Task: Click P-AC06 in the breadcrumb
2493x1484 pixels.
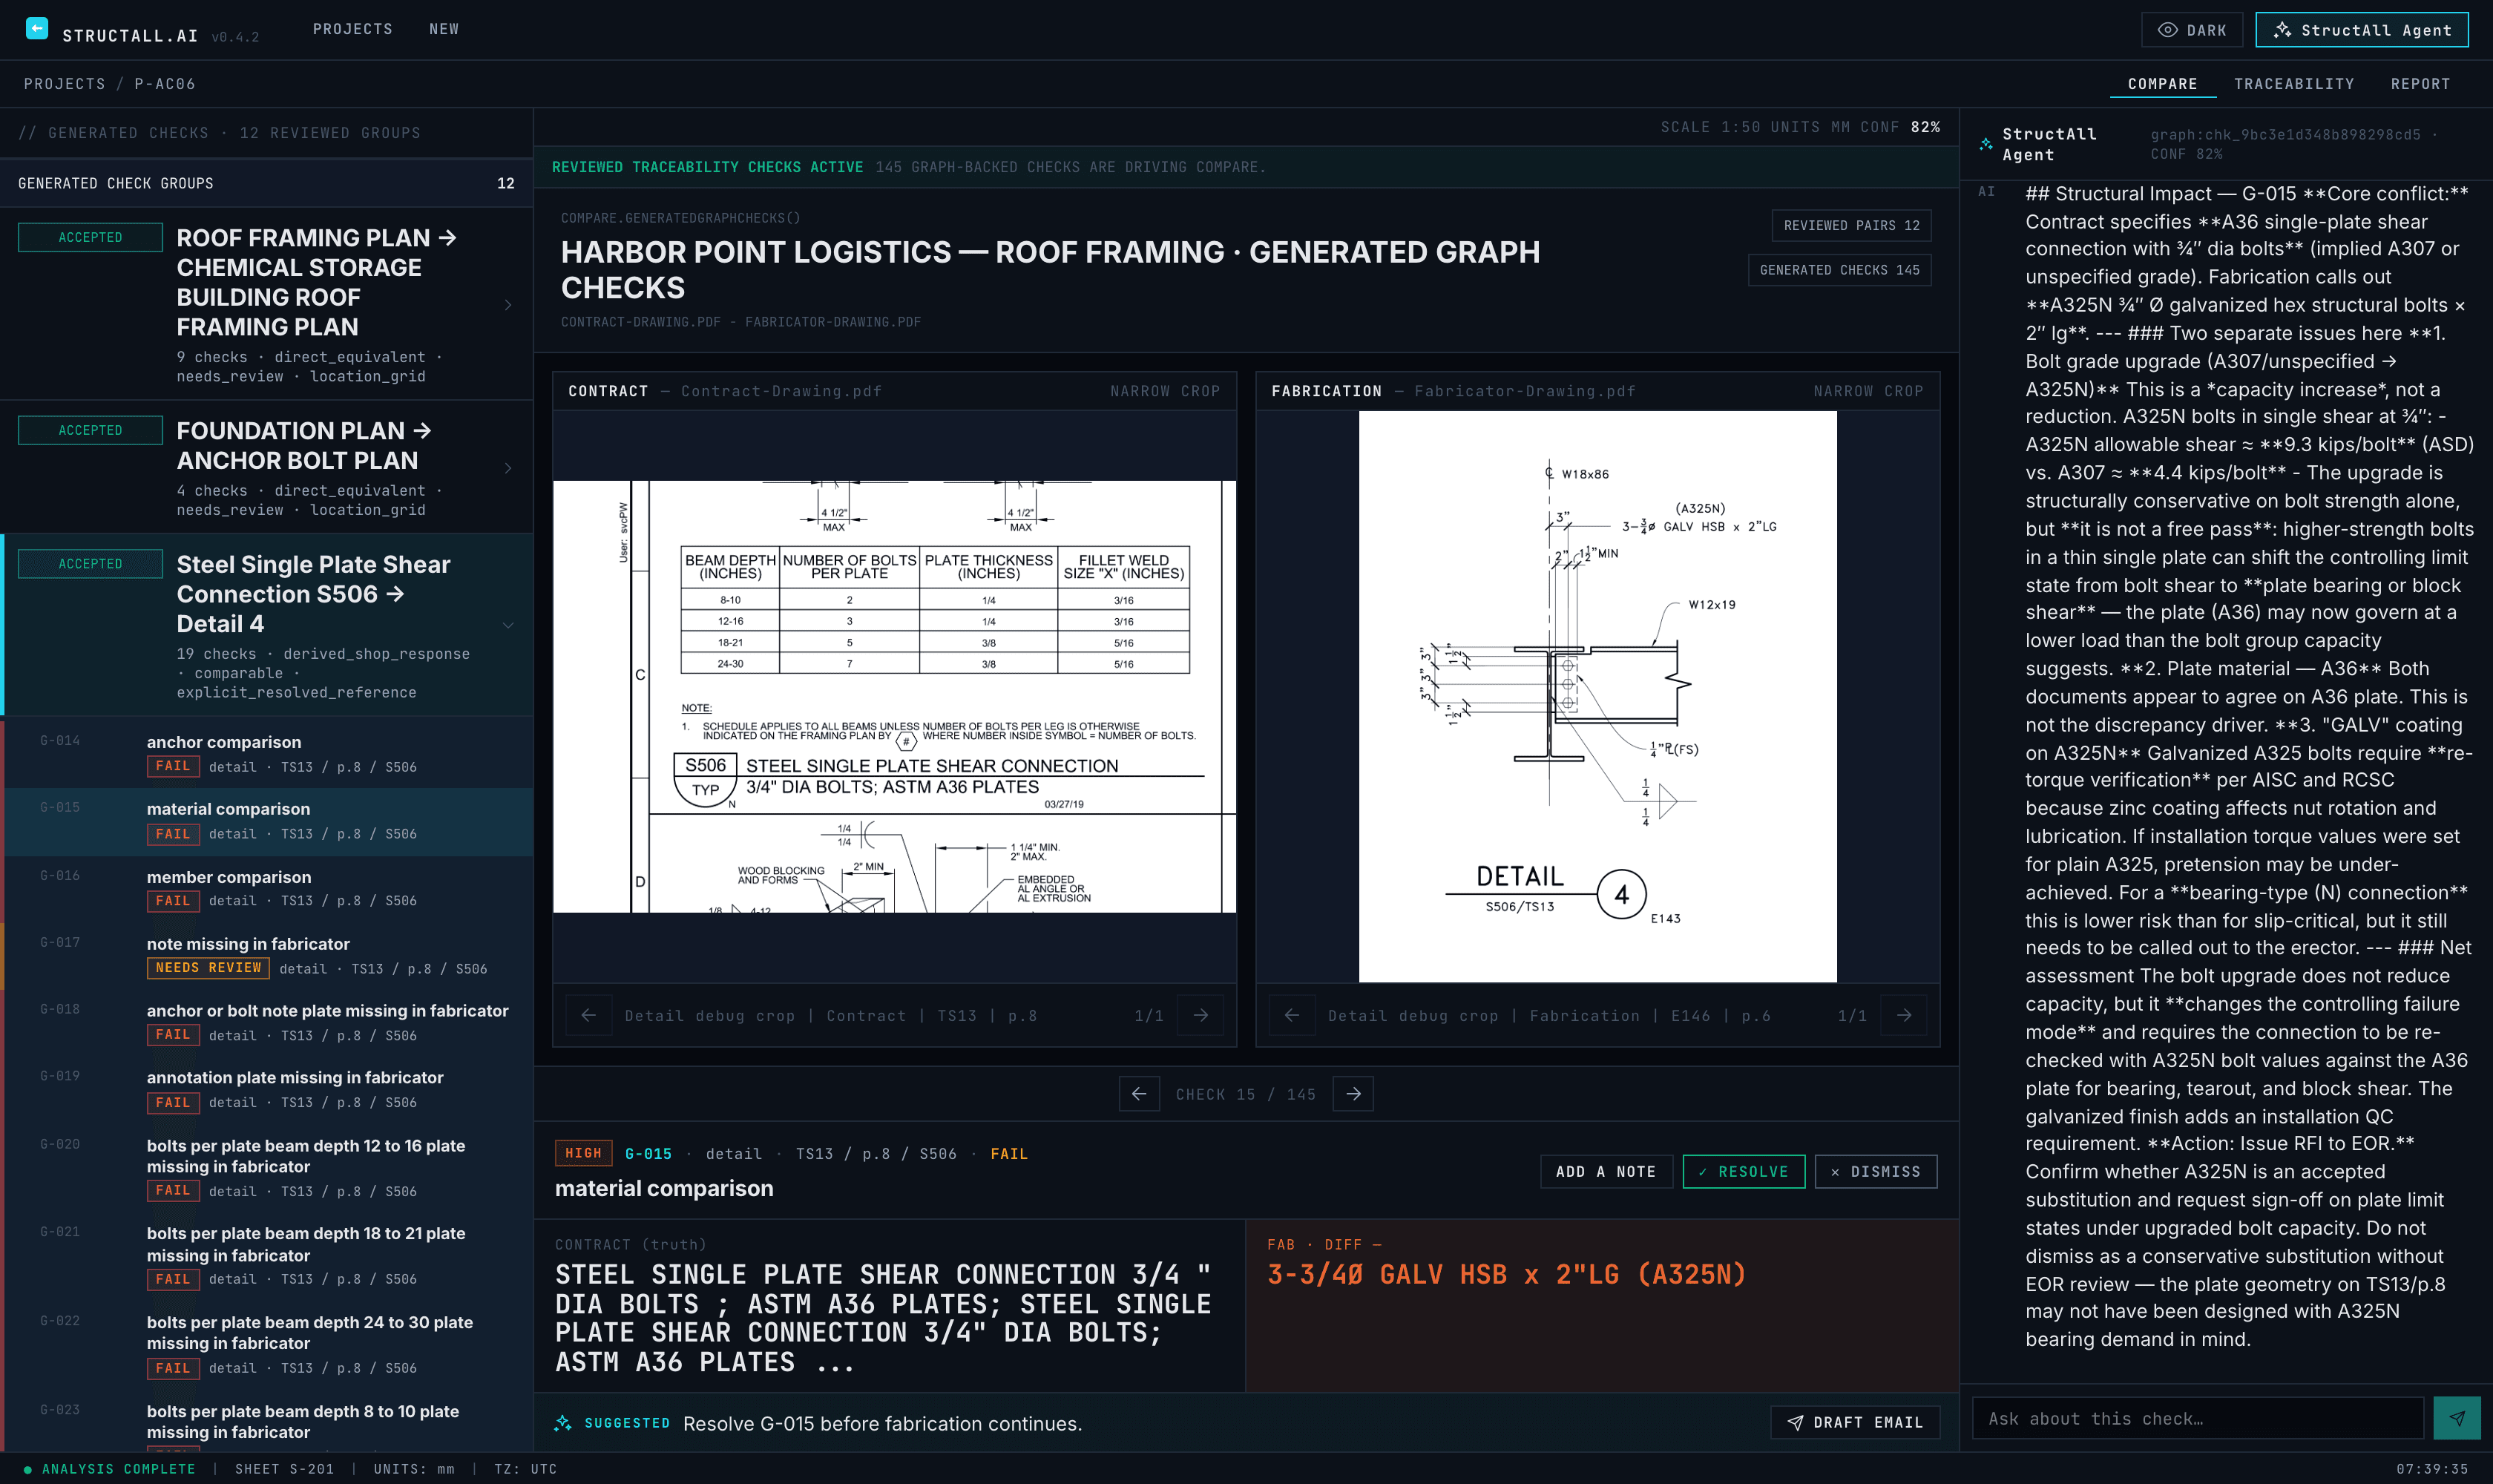Action: 165,84
